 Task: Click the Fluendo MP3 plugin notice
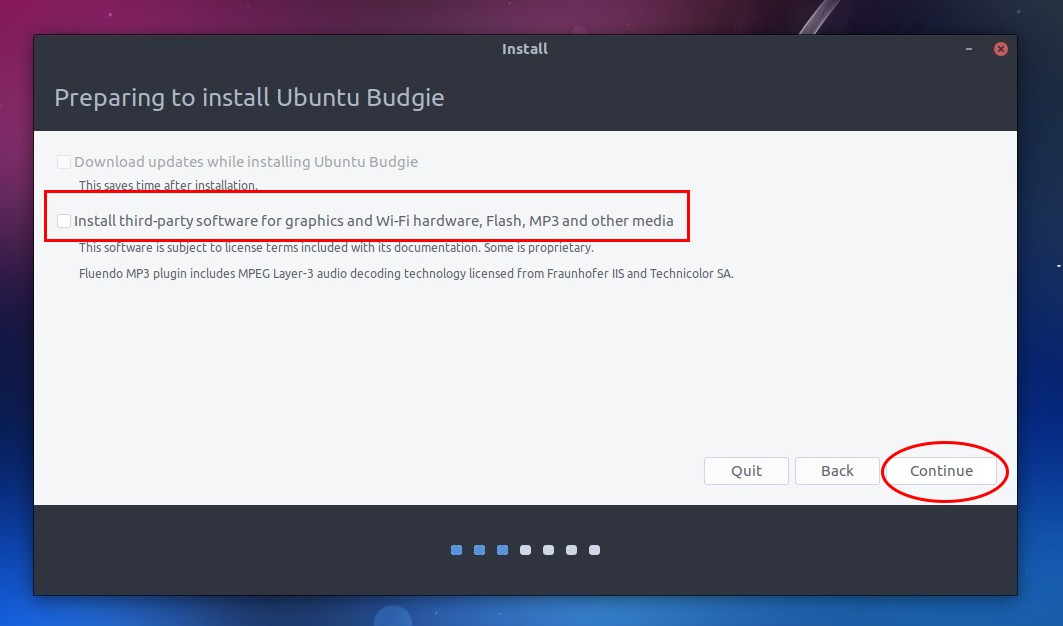click(406, 273)
